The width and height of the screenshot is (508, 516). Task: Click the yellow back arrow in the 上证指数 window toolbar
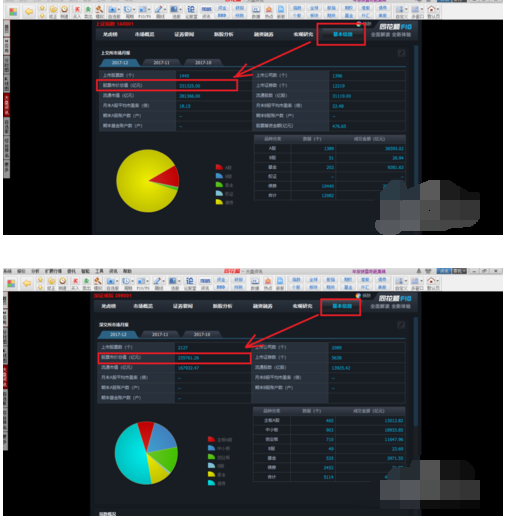(x=29, y=11)
